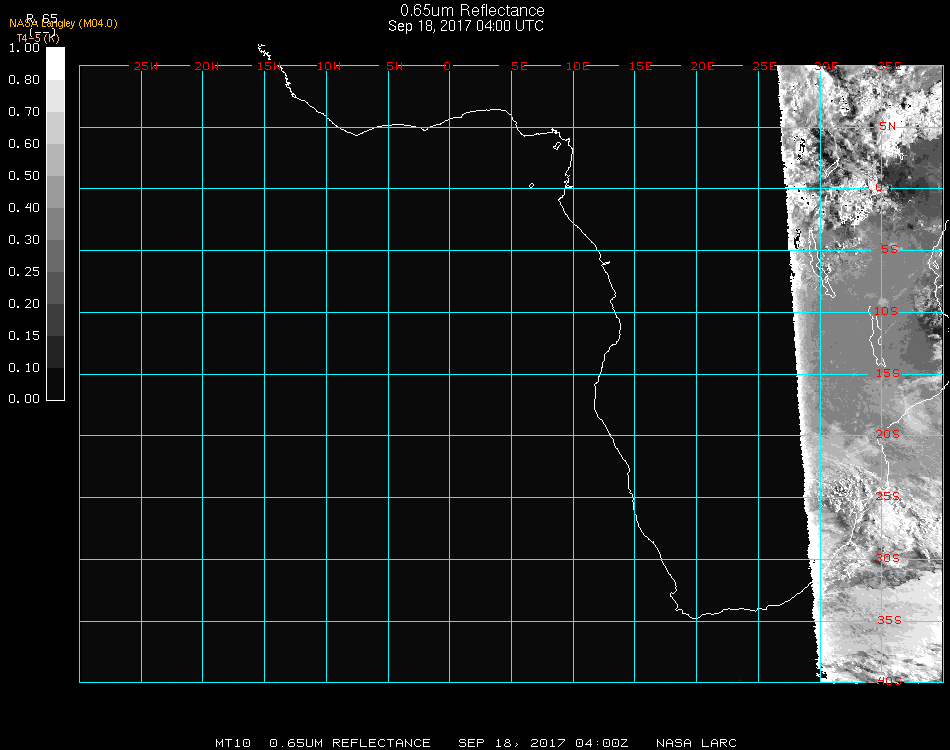Select the white 1.00 colorbar segment
950x750 pixels.
point(55,62)
